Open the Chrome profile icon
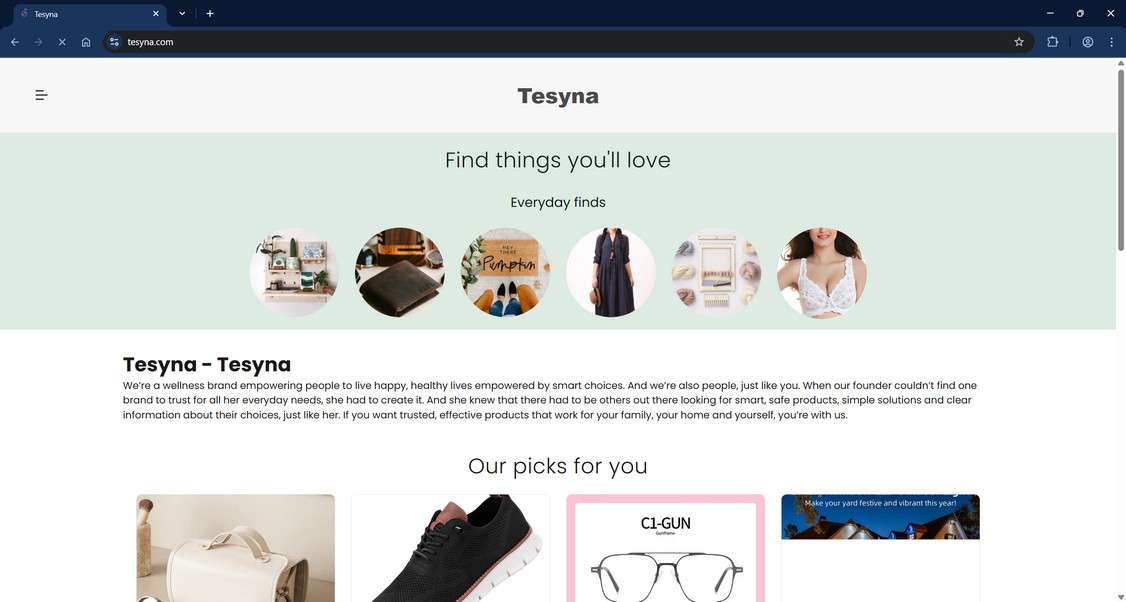 click(x=1087, y=42)
